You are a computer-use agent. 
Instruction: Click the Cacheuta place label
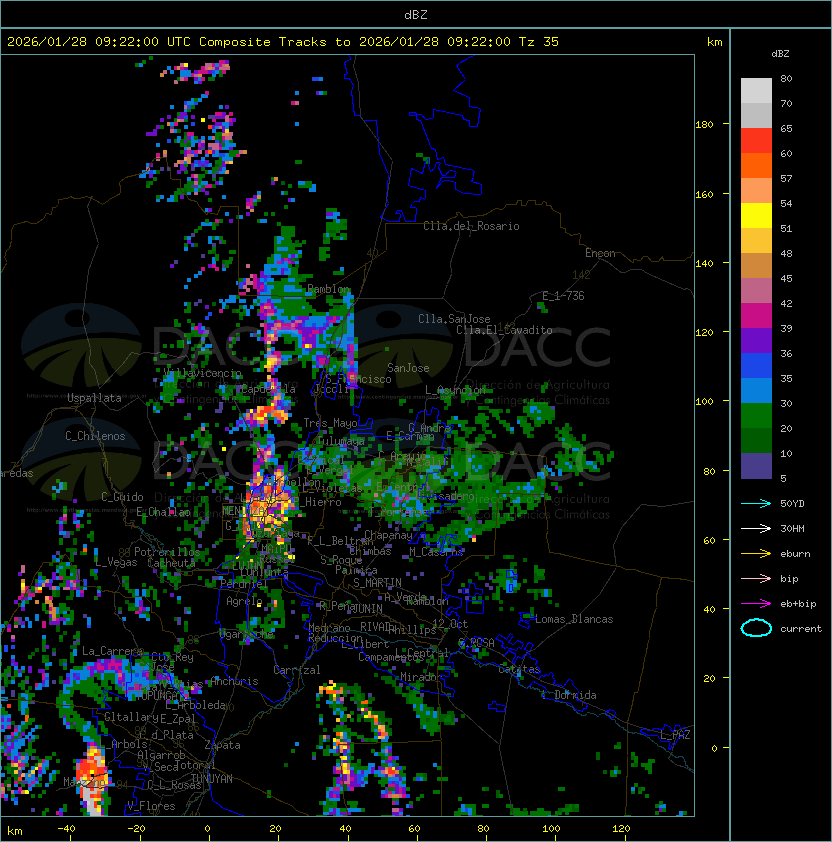171,563
